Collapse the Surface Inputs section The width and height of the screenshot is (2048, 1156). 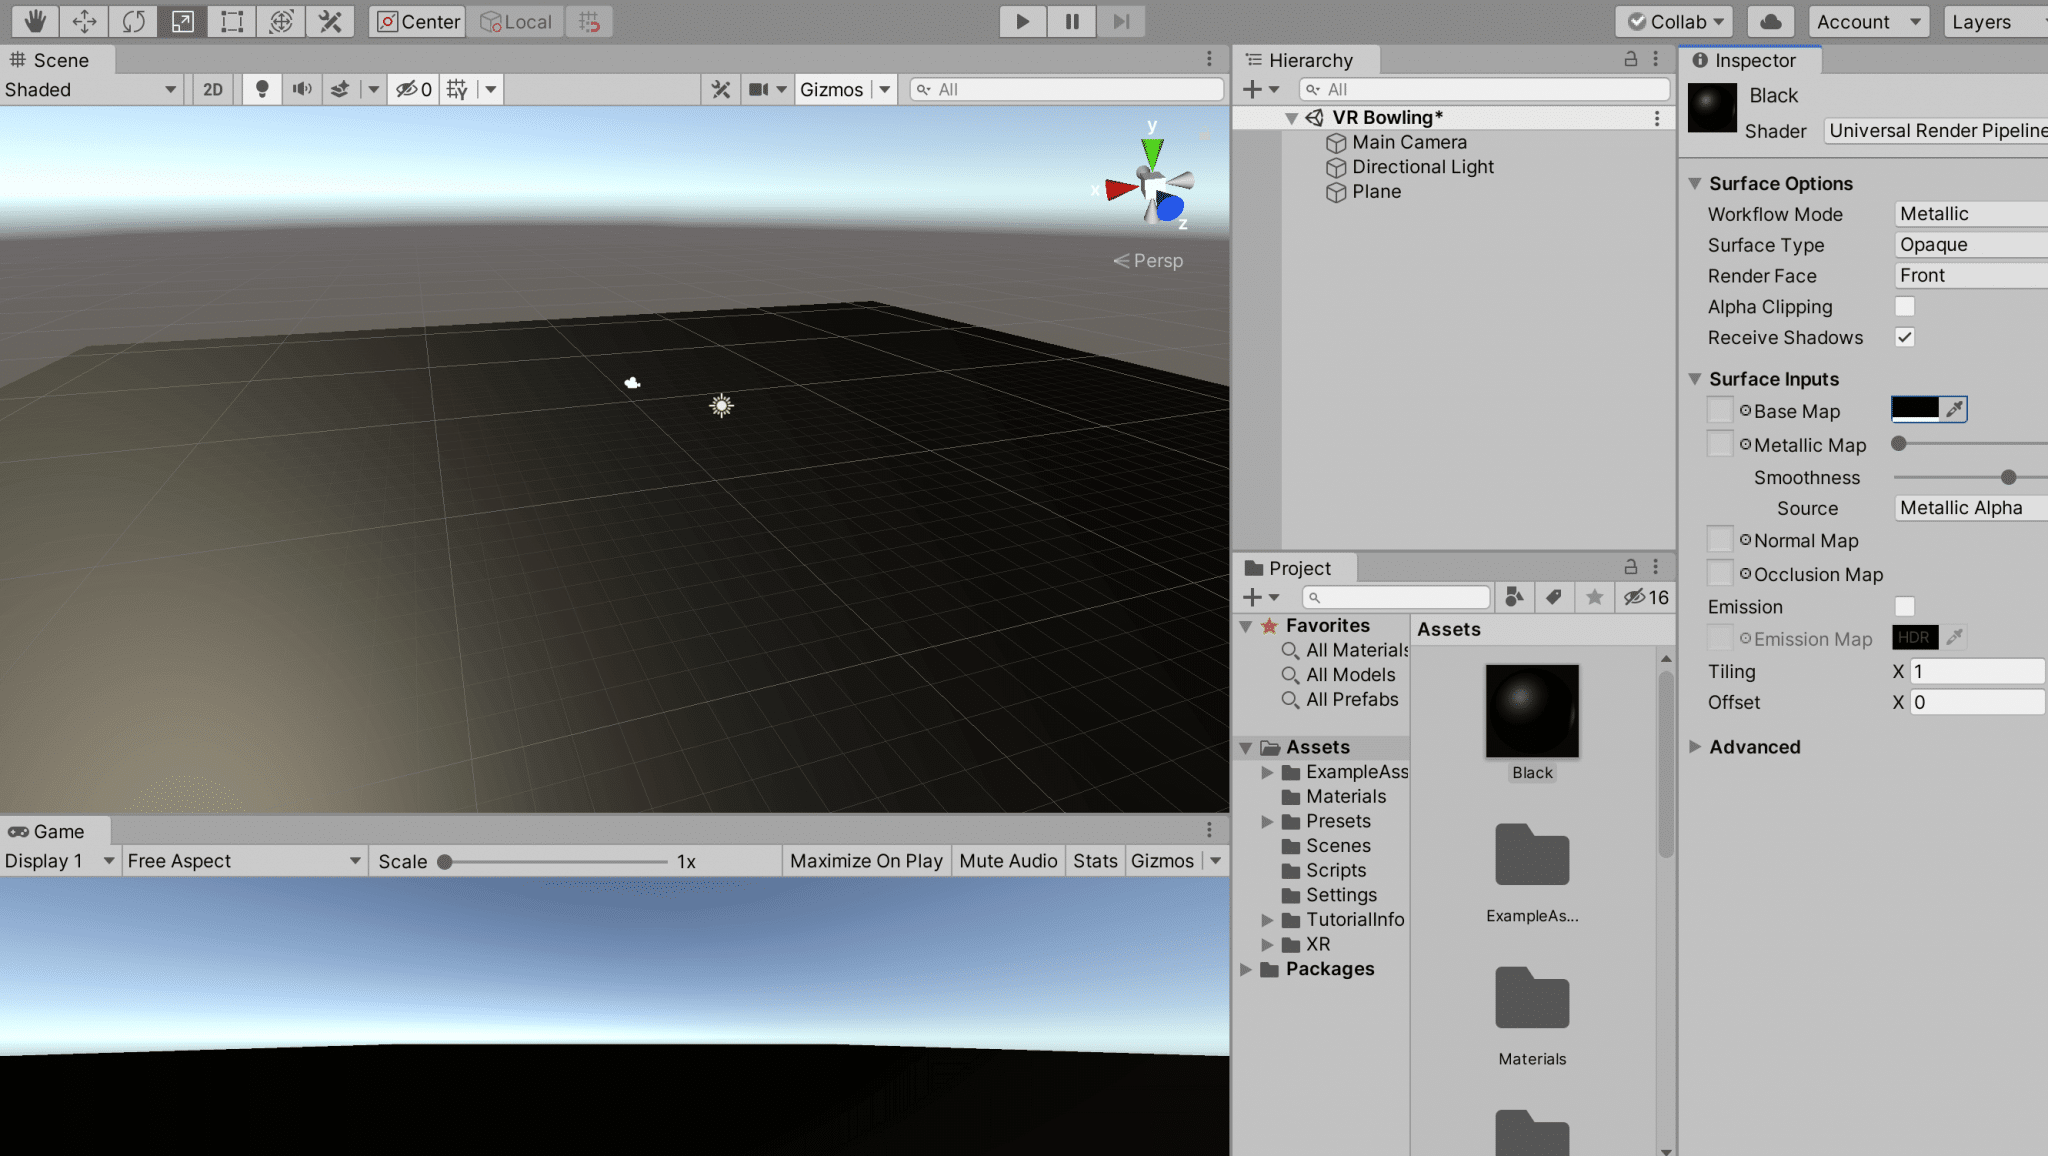tap(1694, 379)
